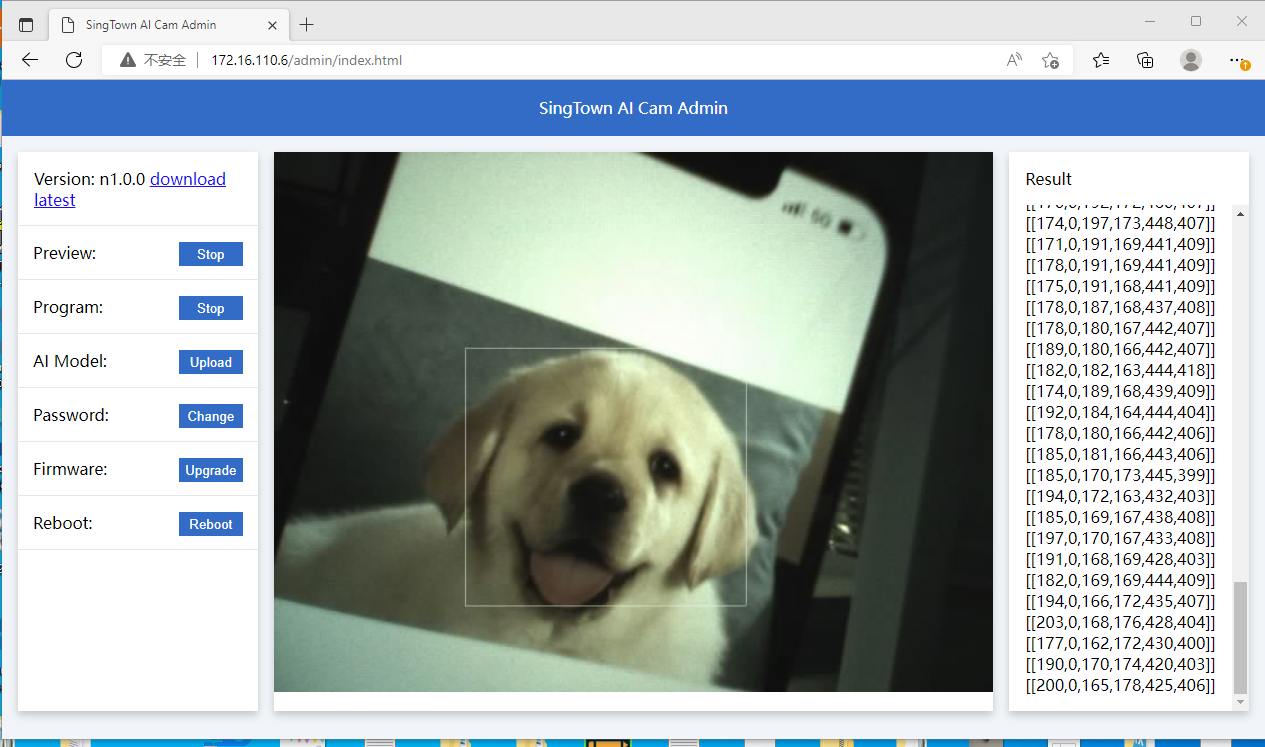The image size is (1265, 747).
Task: Follow the download latest link
Action: pyautogui.click(x=187, y=179)
